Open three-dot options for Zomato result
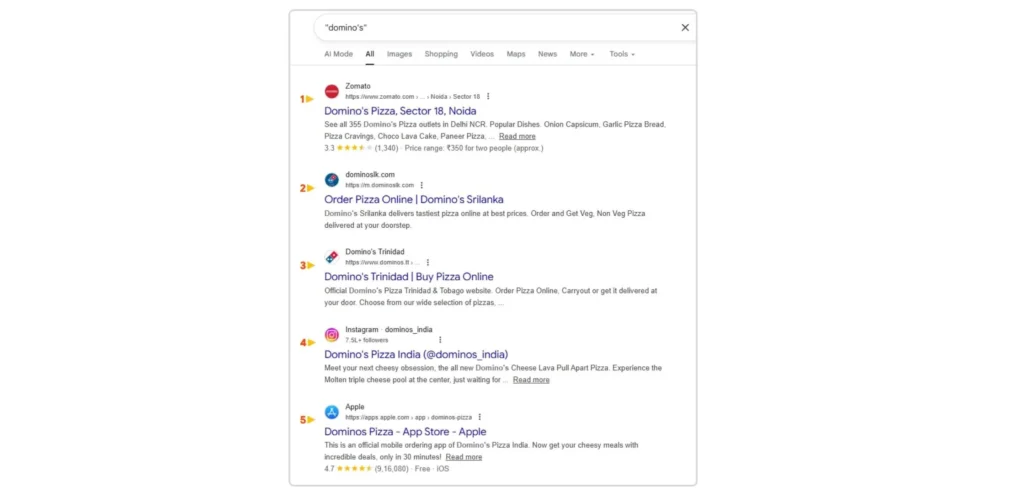The height and width of the screenshot is (503, 1024). (x=488, y=96)
